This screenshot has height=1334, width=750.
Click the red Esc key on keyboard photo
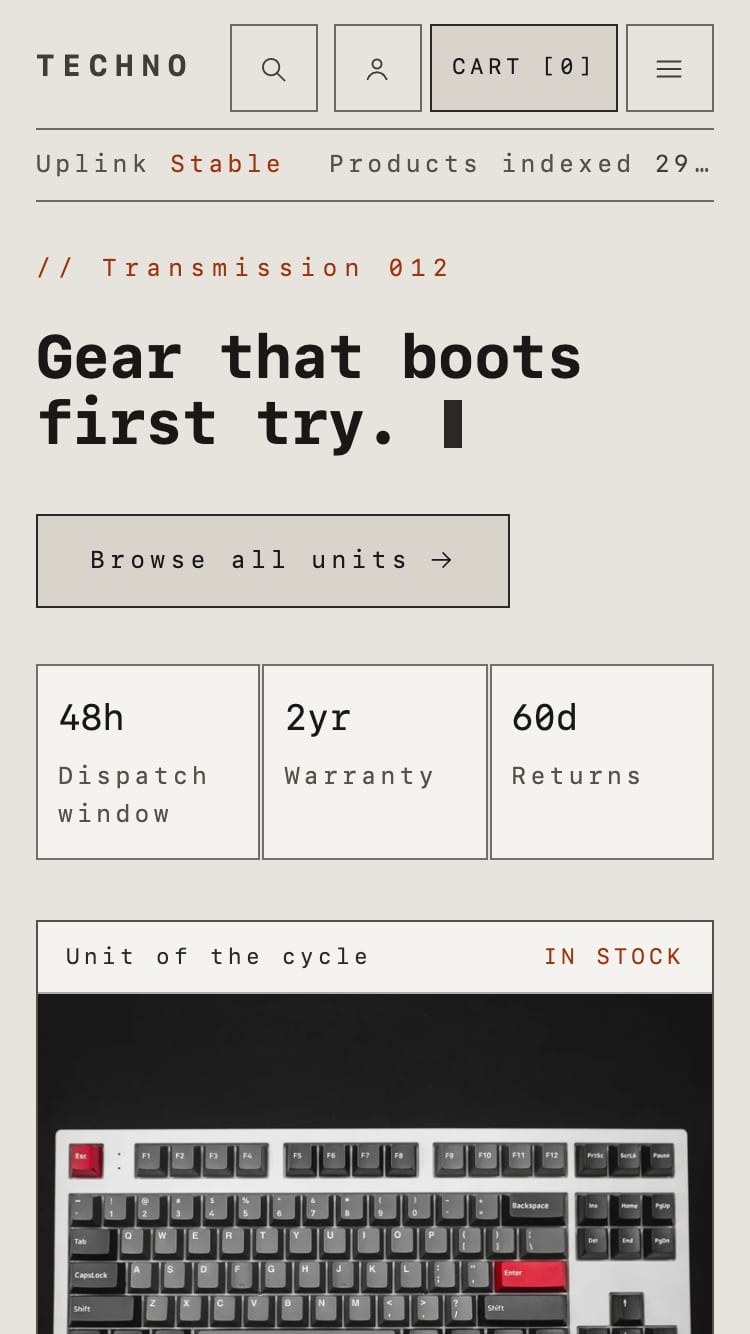click(86, 1160)
